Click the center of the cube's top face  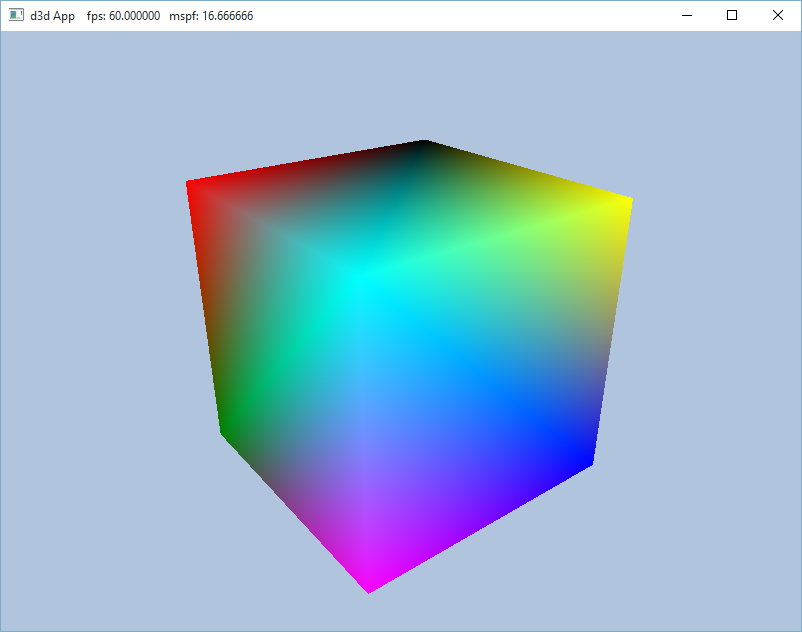pos(400,205)
